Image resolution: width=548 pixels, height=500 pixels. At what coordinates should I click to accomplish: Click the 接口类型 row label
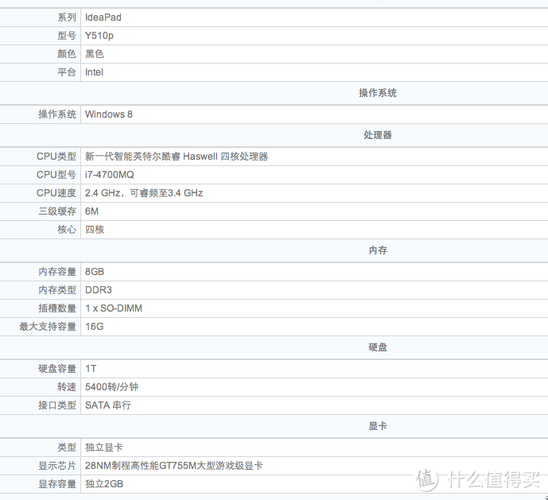point(57,405)
